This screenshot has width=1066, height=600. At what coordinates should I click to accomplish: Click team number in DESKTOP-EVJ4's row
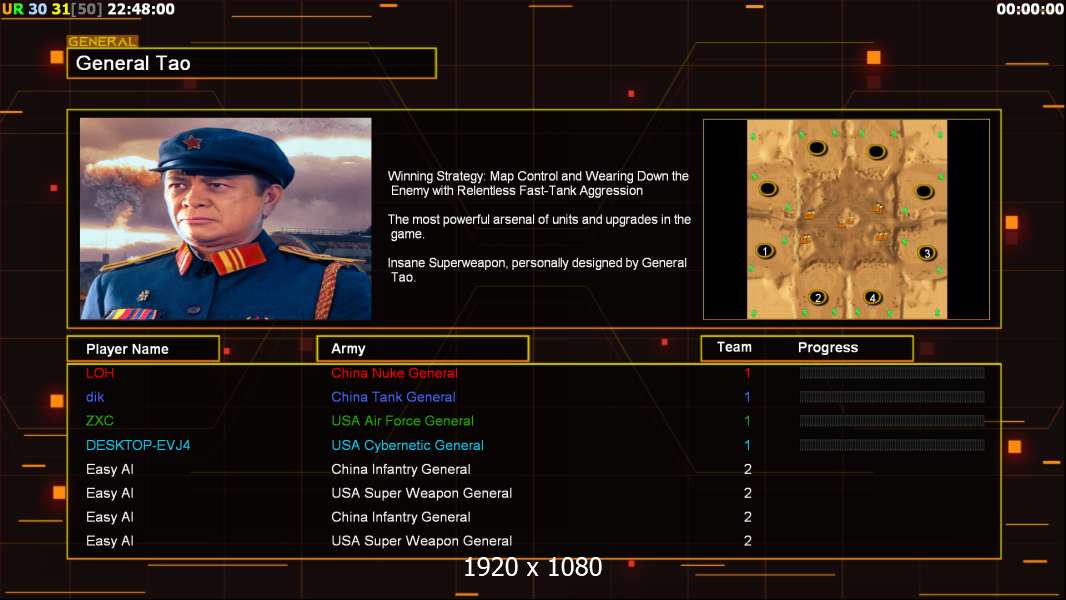click(747, 445)
